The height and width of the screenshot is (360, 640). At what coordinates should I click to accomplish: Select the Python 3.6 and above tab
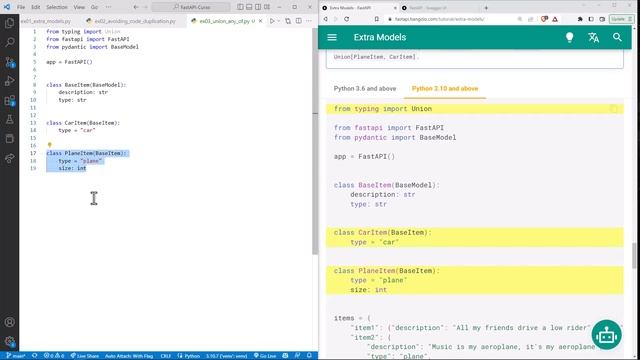365,89
